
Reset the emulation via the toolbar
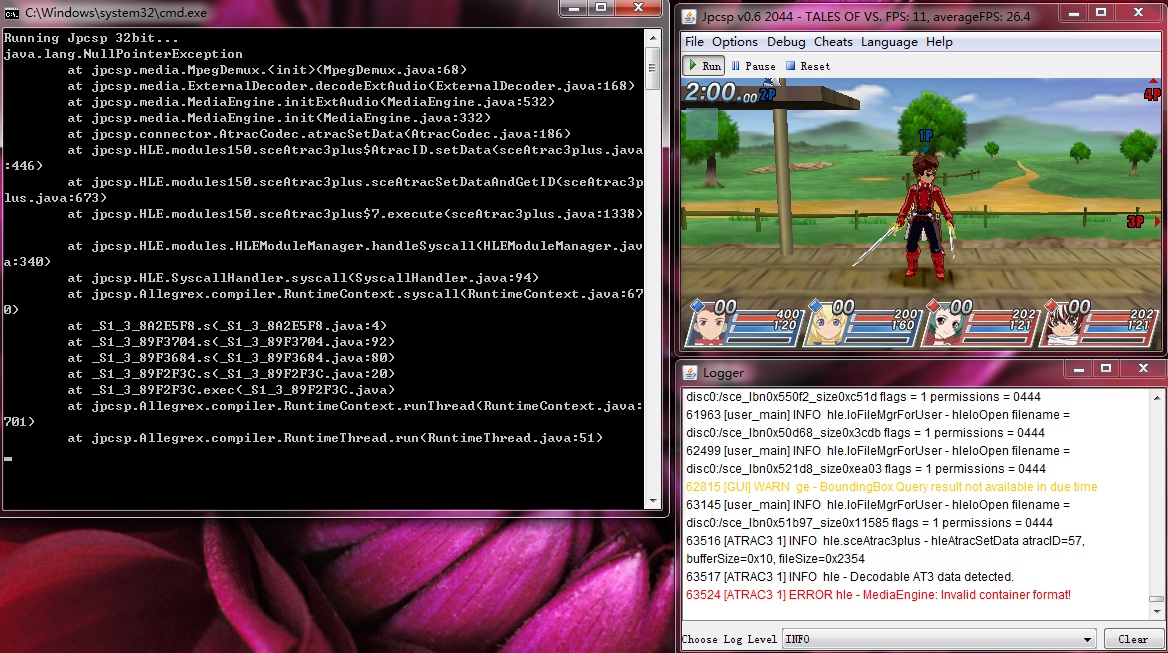[808, 66]
